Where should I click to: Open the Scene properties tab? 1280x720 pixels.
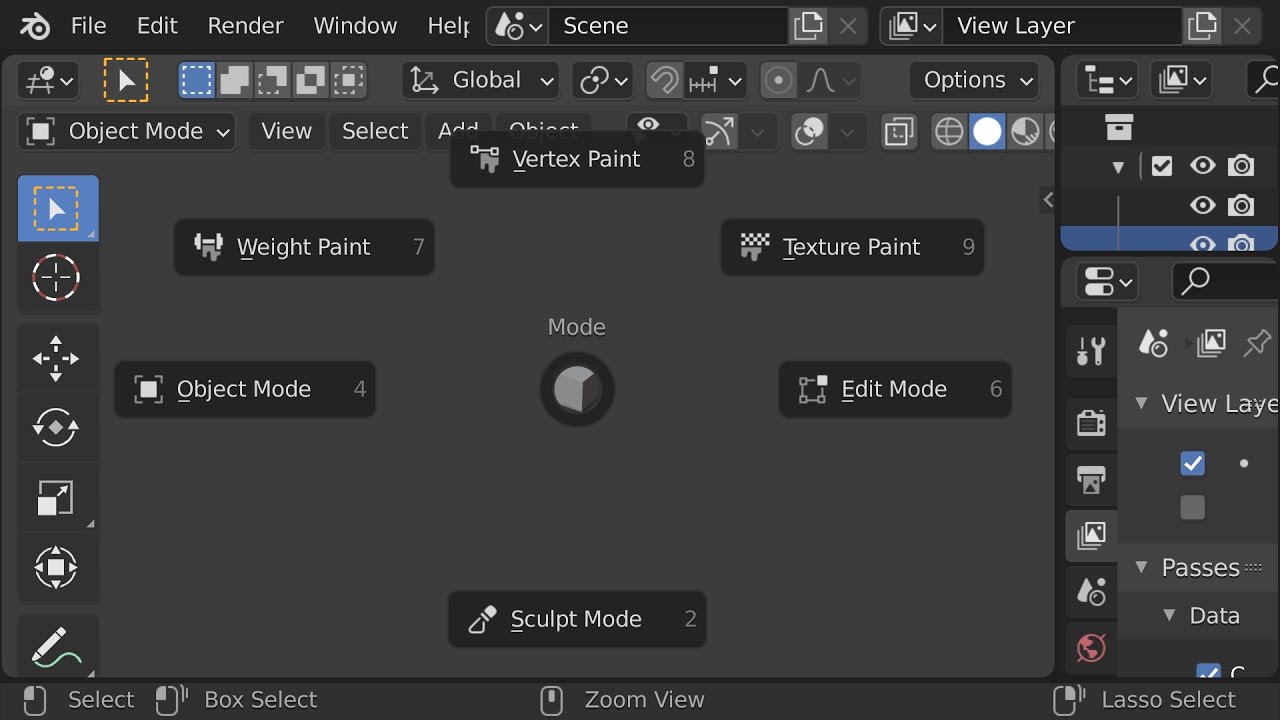[1091, 592]
